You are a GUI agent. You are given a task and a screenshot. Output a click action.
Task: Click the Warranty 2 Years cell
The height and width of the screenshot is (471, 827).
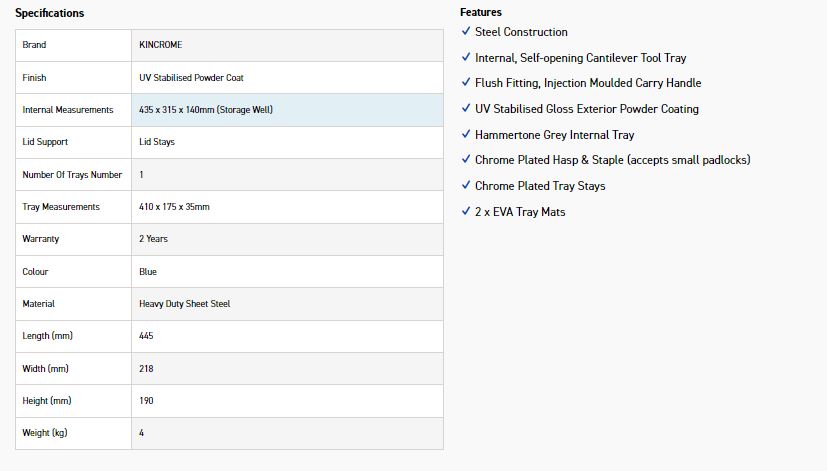point(287,239)
